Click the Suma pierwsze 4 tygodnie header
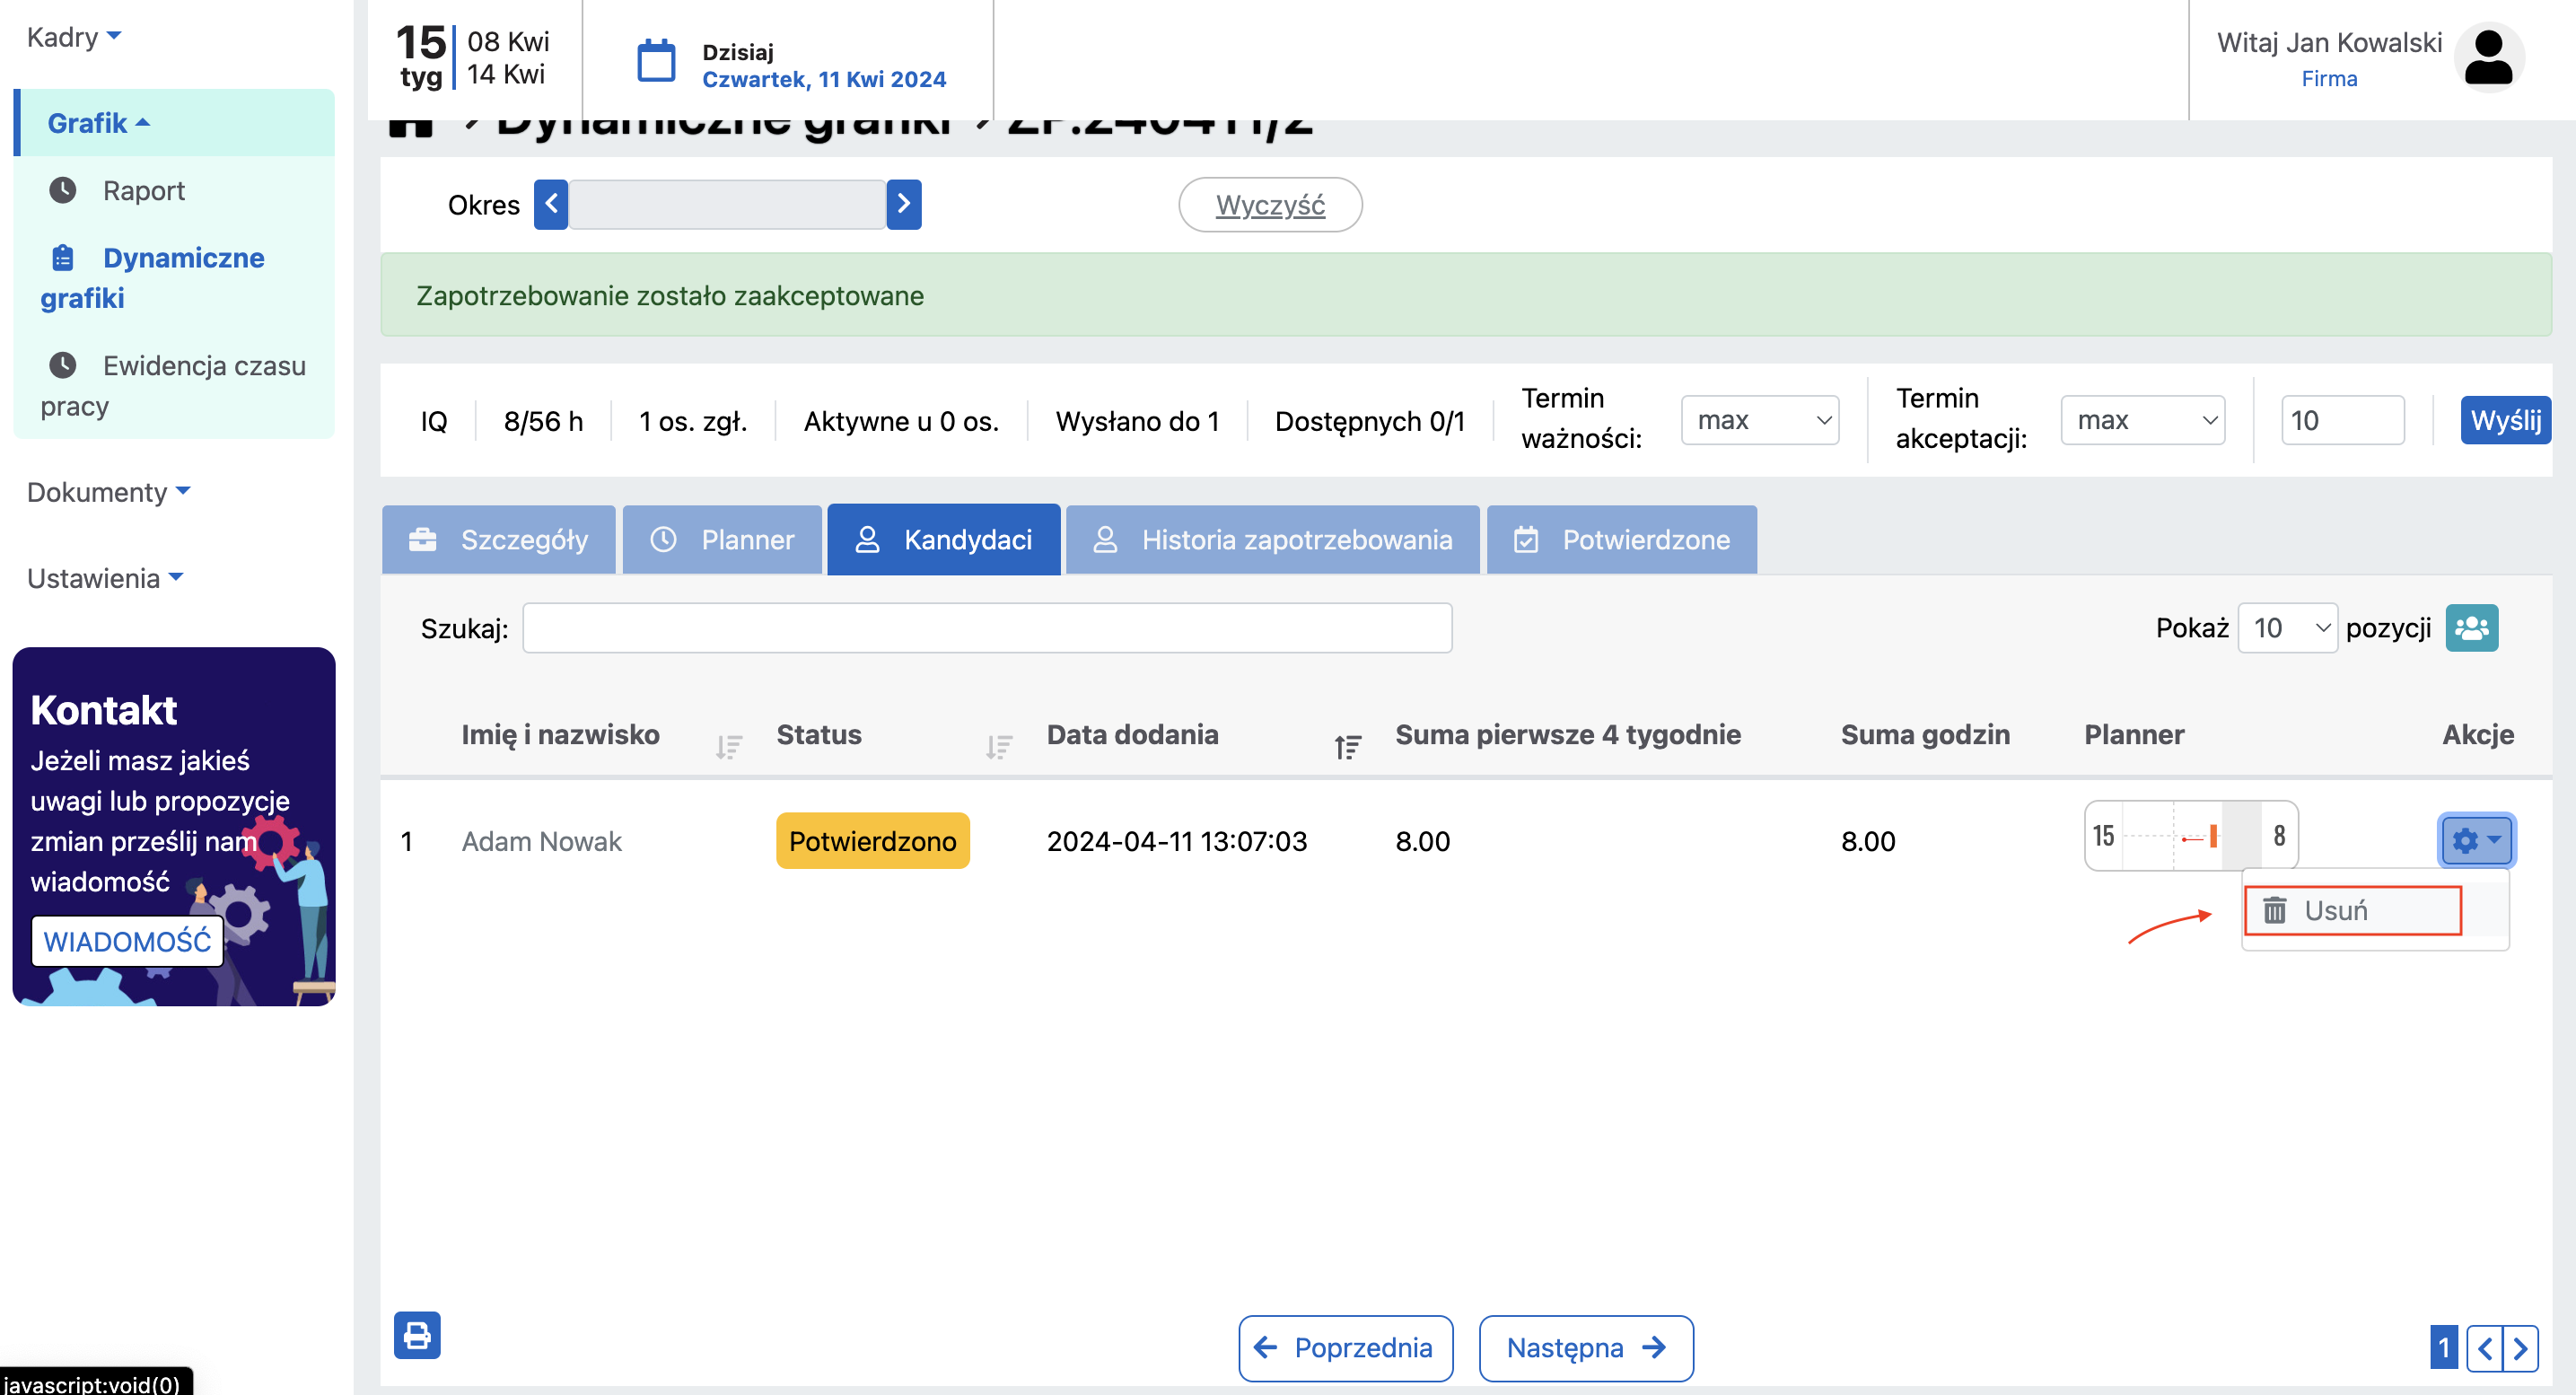Image resolution: width=2576 pixels, height=1395 pixels. pyautogui.click(x=1568, y=734)
